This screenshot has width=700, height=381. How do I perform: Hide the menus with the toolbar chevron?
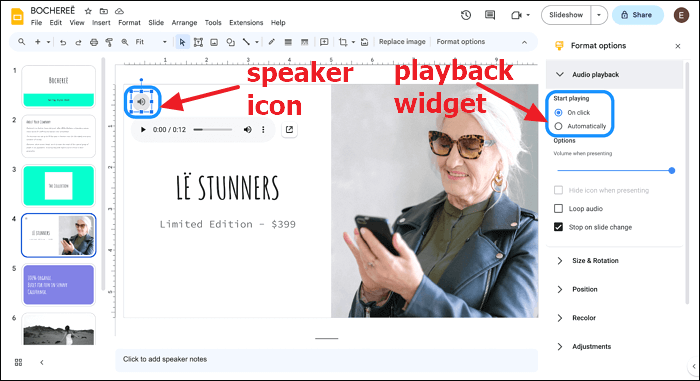(x=525, y=42)
